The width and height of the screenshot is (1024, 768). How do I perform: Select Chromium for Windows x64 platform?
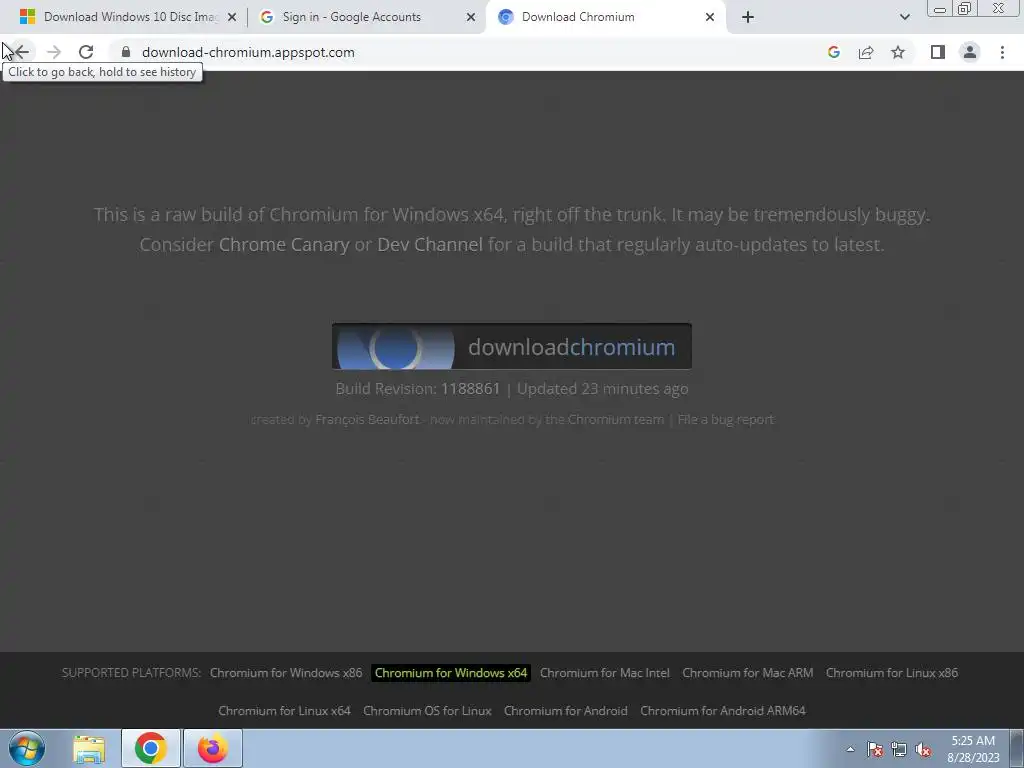[451, 673]
